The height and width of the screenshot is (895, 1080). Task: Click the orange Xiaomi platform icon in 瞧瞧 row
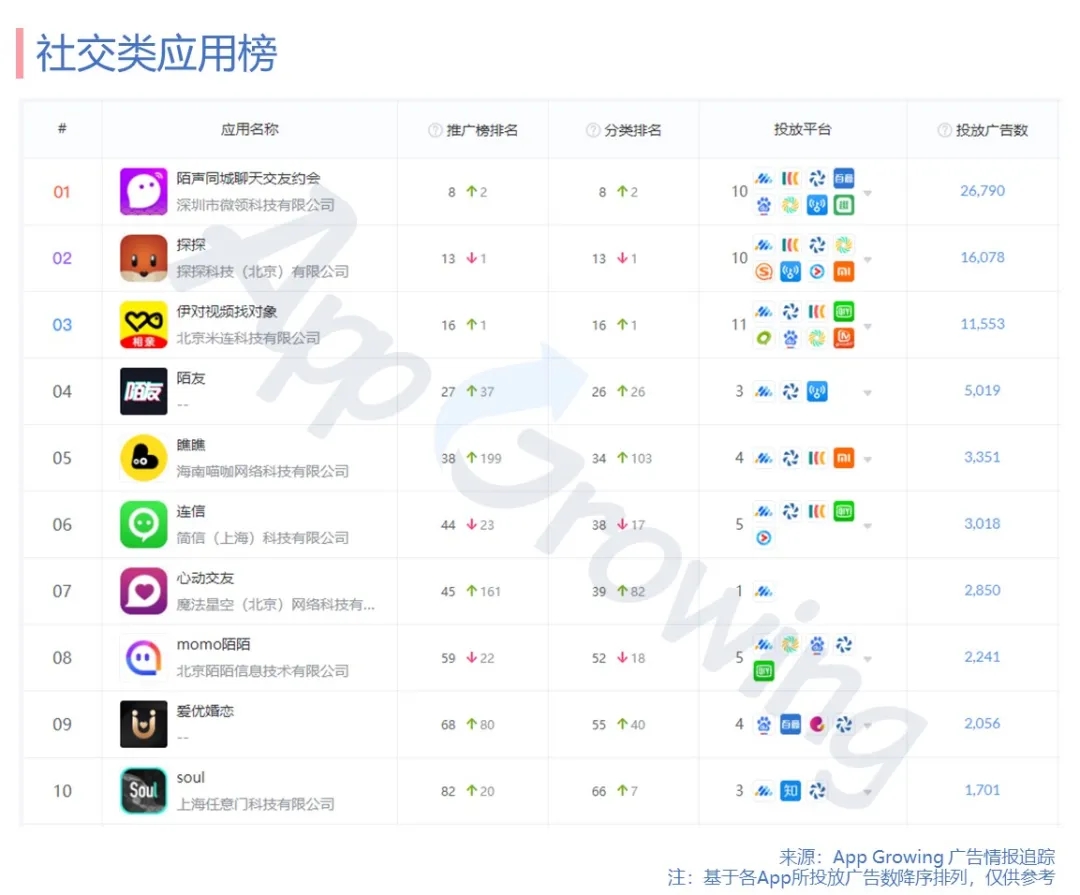point(844,458)
